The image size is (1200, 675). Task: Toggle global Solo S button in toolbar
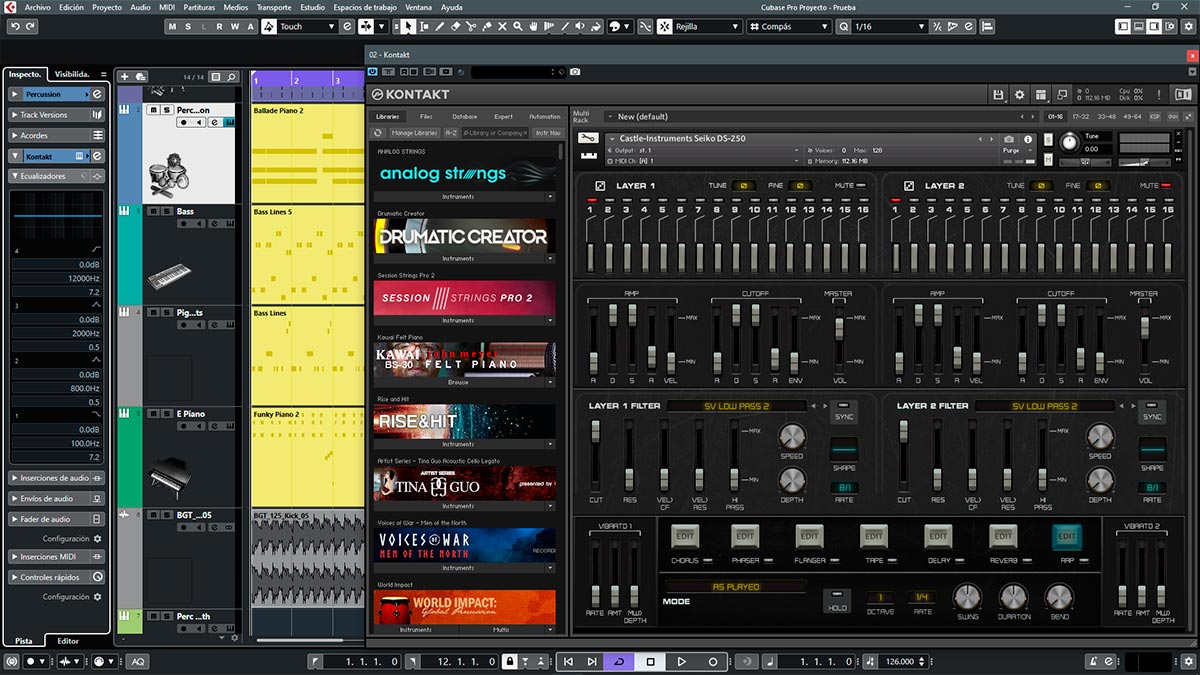coord(188,27)
